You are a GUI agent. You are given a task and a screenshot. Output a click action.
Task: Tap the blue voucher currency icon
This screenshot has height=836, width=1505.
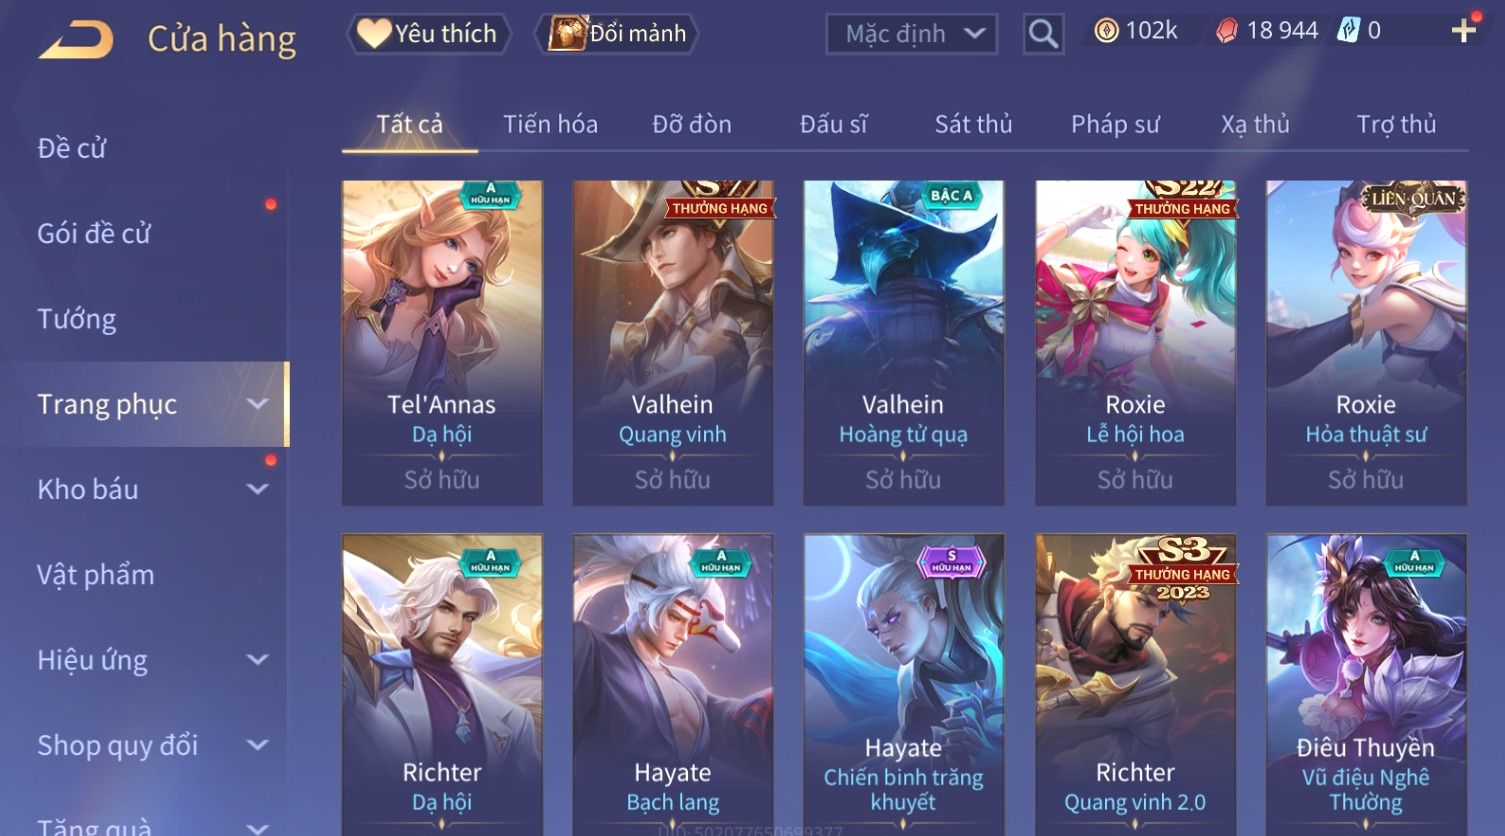click(1349, 31)
